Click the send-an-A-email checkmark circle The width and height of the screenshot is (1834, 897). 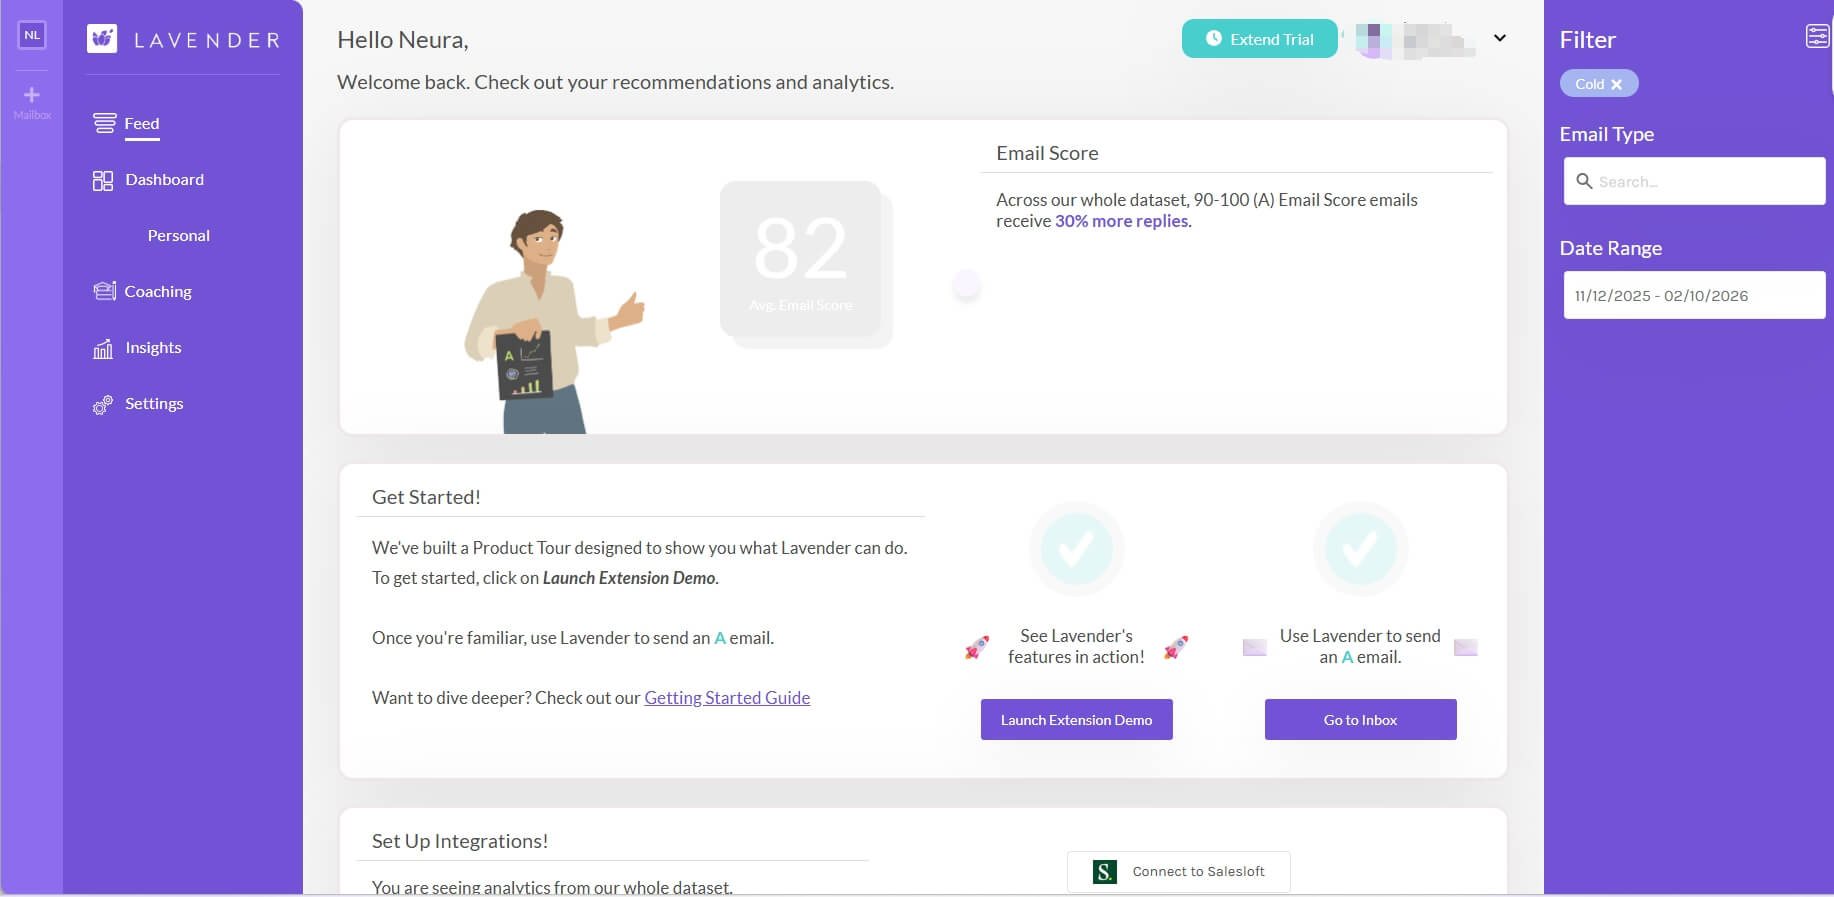[x=1359, y=548]
